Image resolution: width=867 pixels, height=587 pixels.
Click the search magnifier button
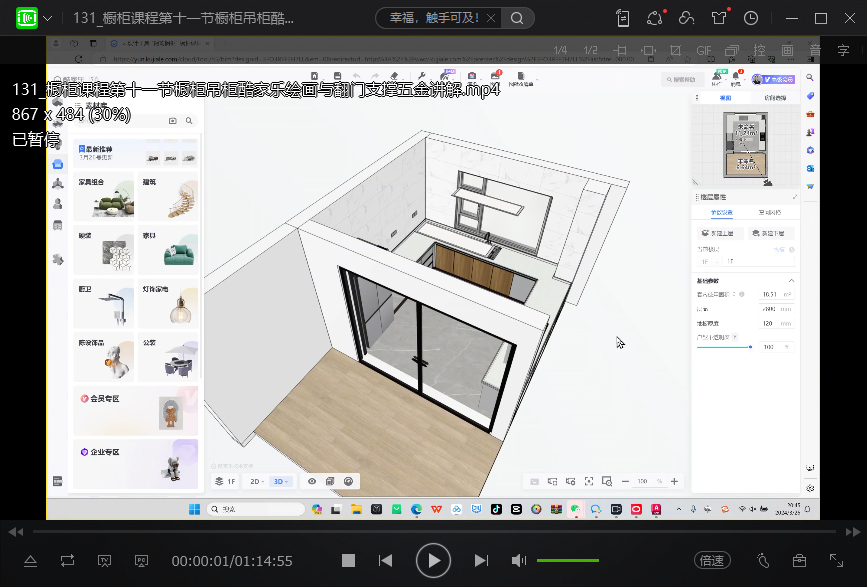click(517, 18)
